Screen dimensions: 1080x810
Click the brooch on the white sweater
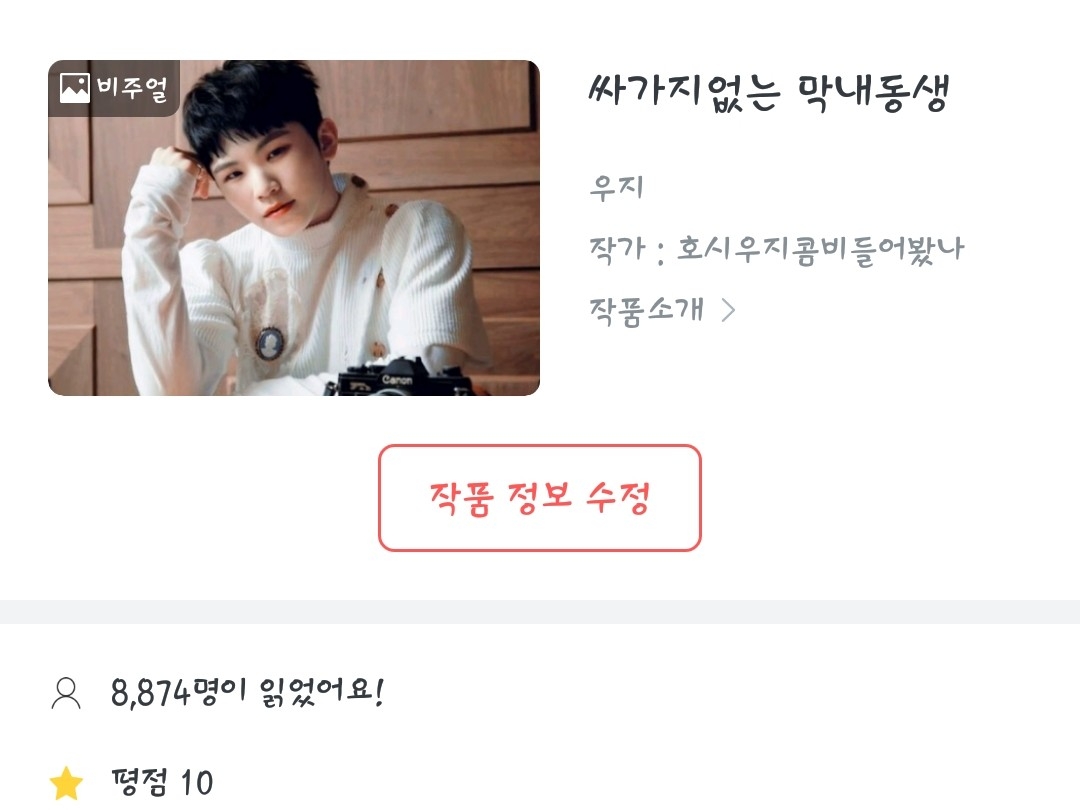click(269, 343)
